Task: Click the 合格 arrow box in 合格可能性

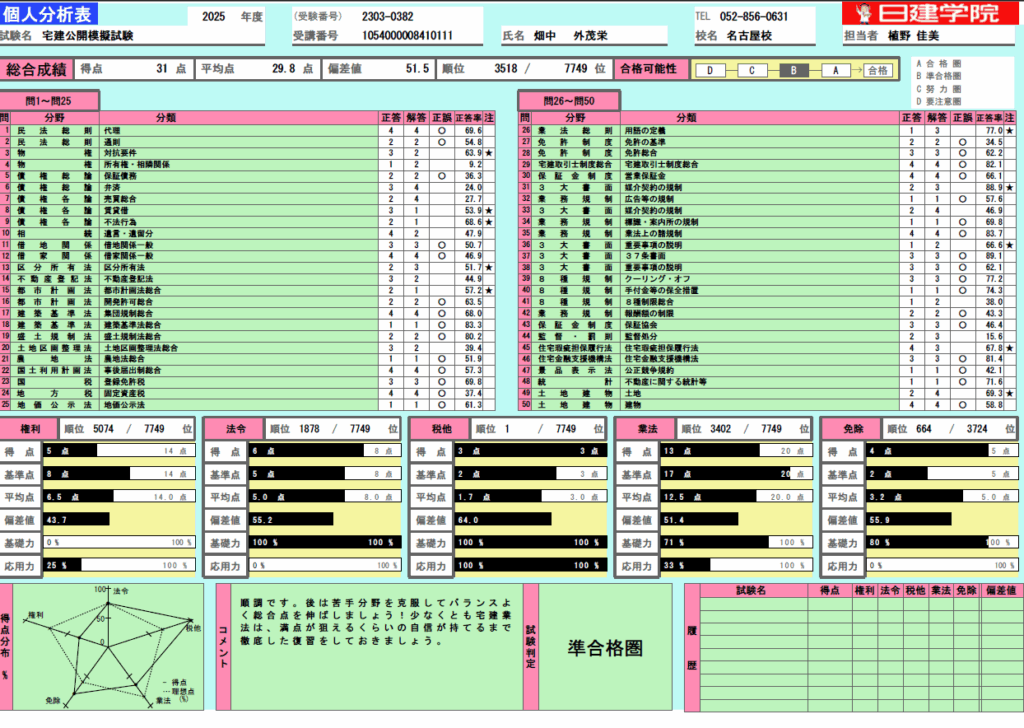Action: coord(877,70)
